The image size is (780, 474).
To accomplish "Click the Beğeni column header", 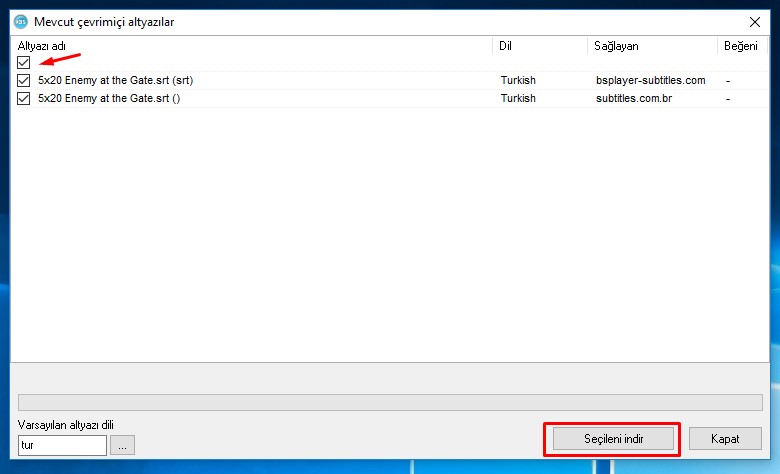I will coord(742,46).
